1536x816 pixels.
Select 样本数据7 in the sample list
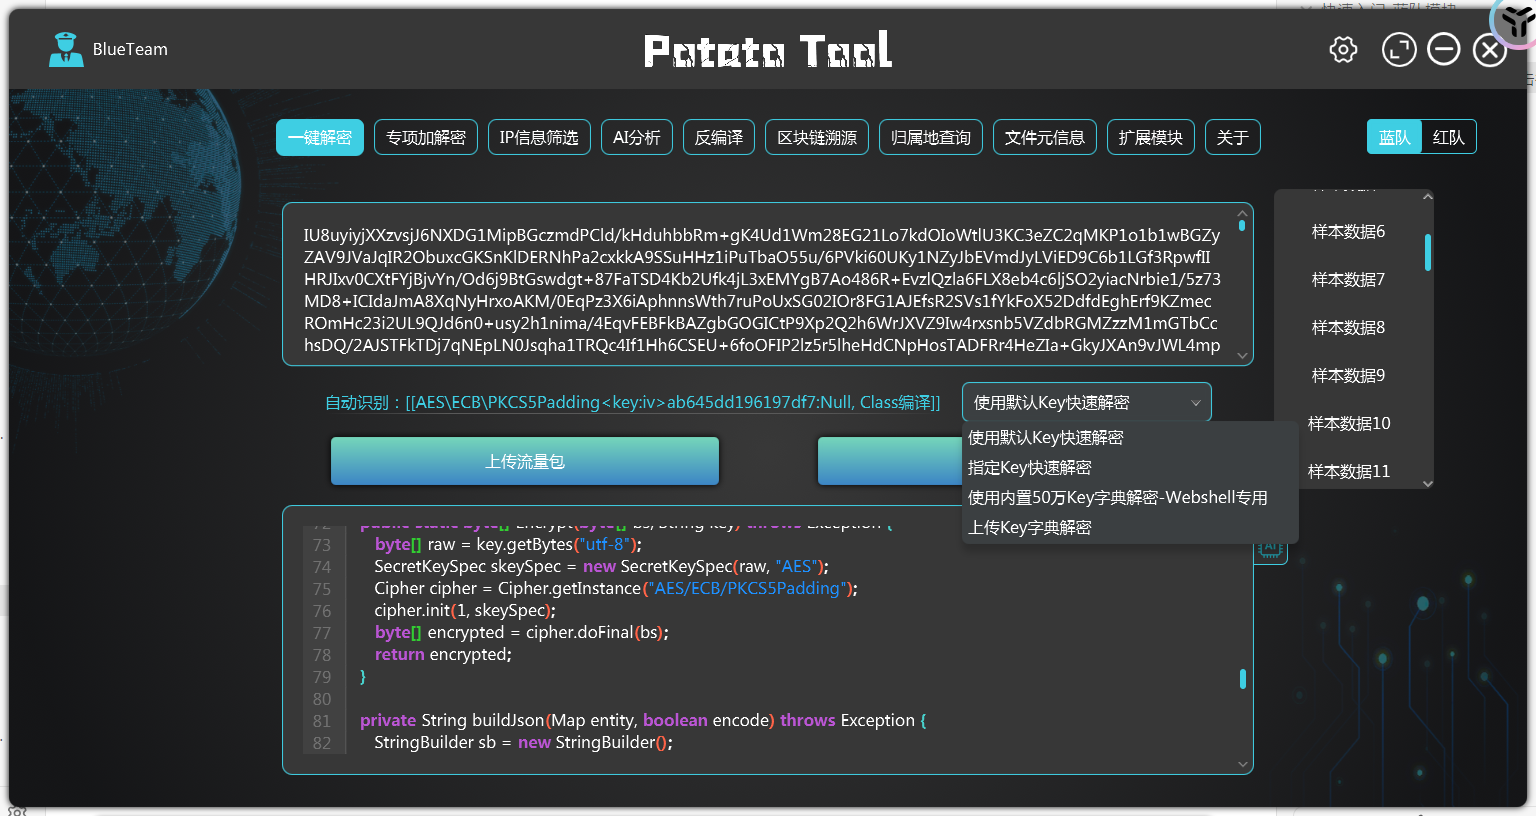click(1349, 279)
